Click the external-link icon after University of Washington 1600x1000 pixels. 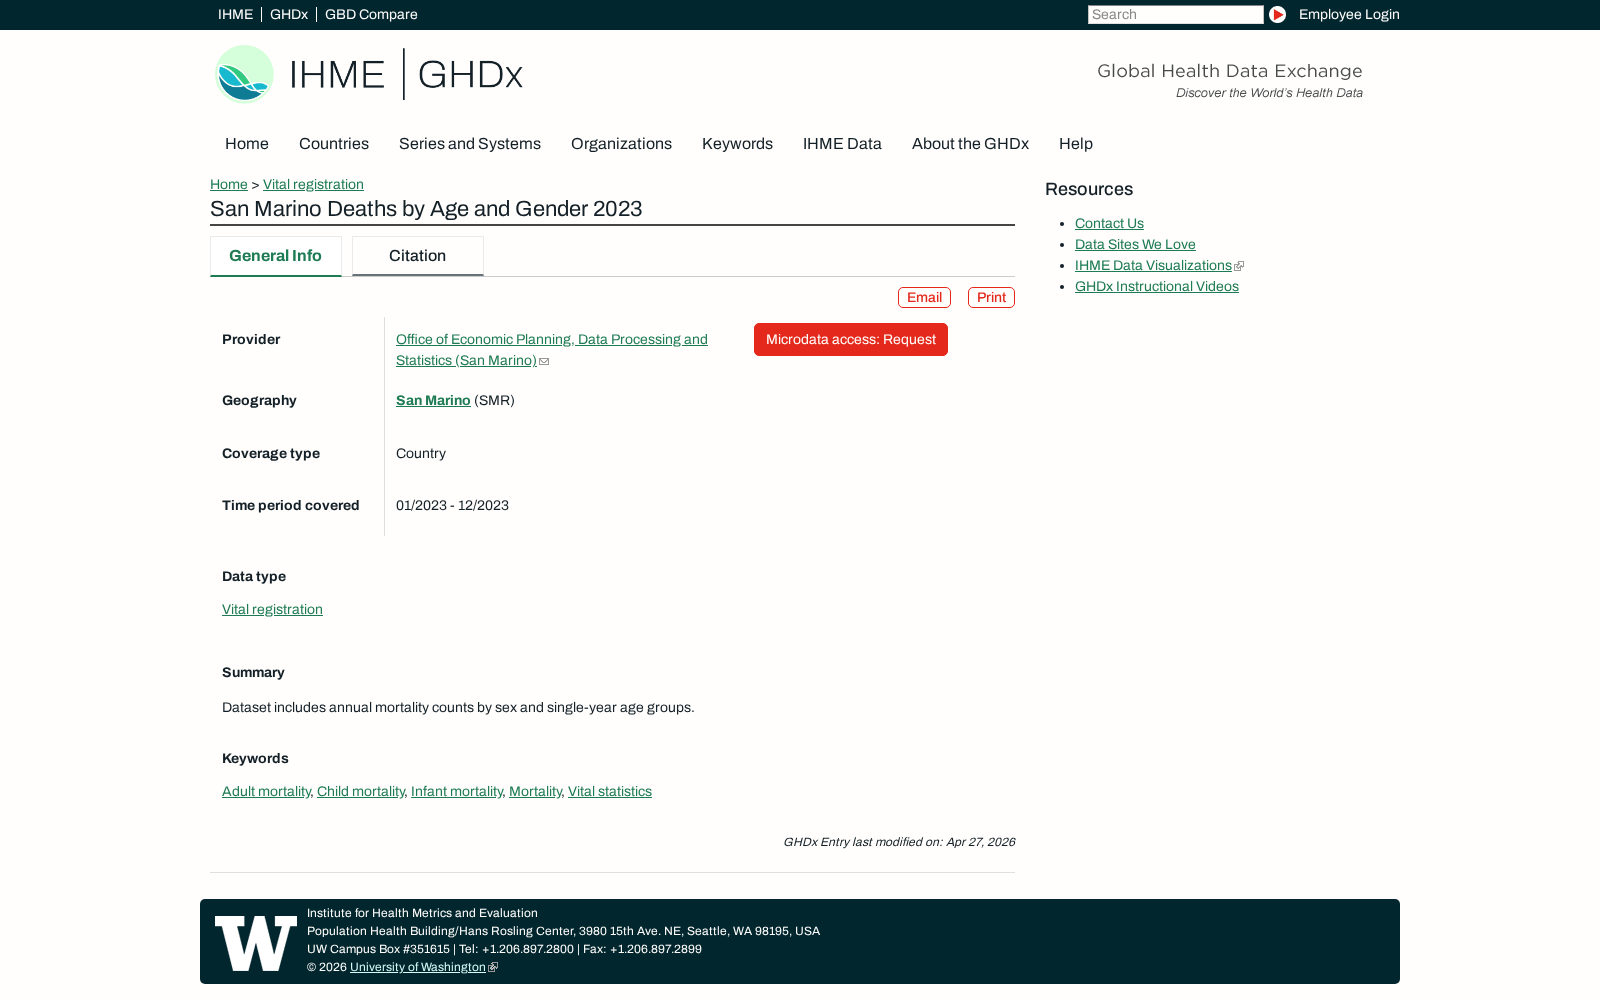492,968
